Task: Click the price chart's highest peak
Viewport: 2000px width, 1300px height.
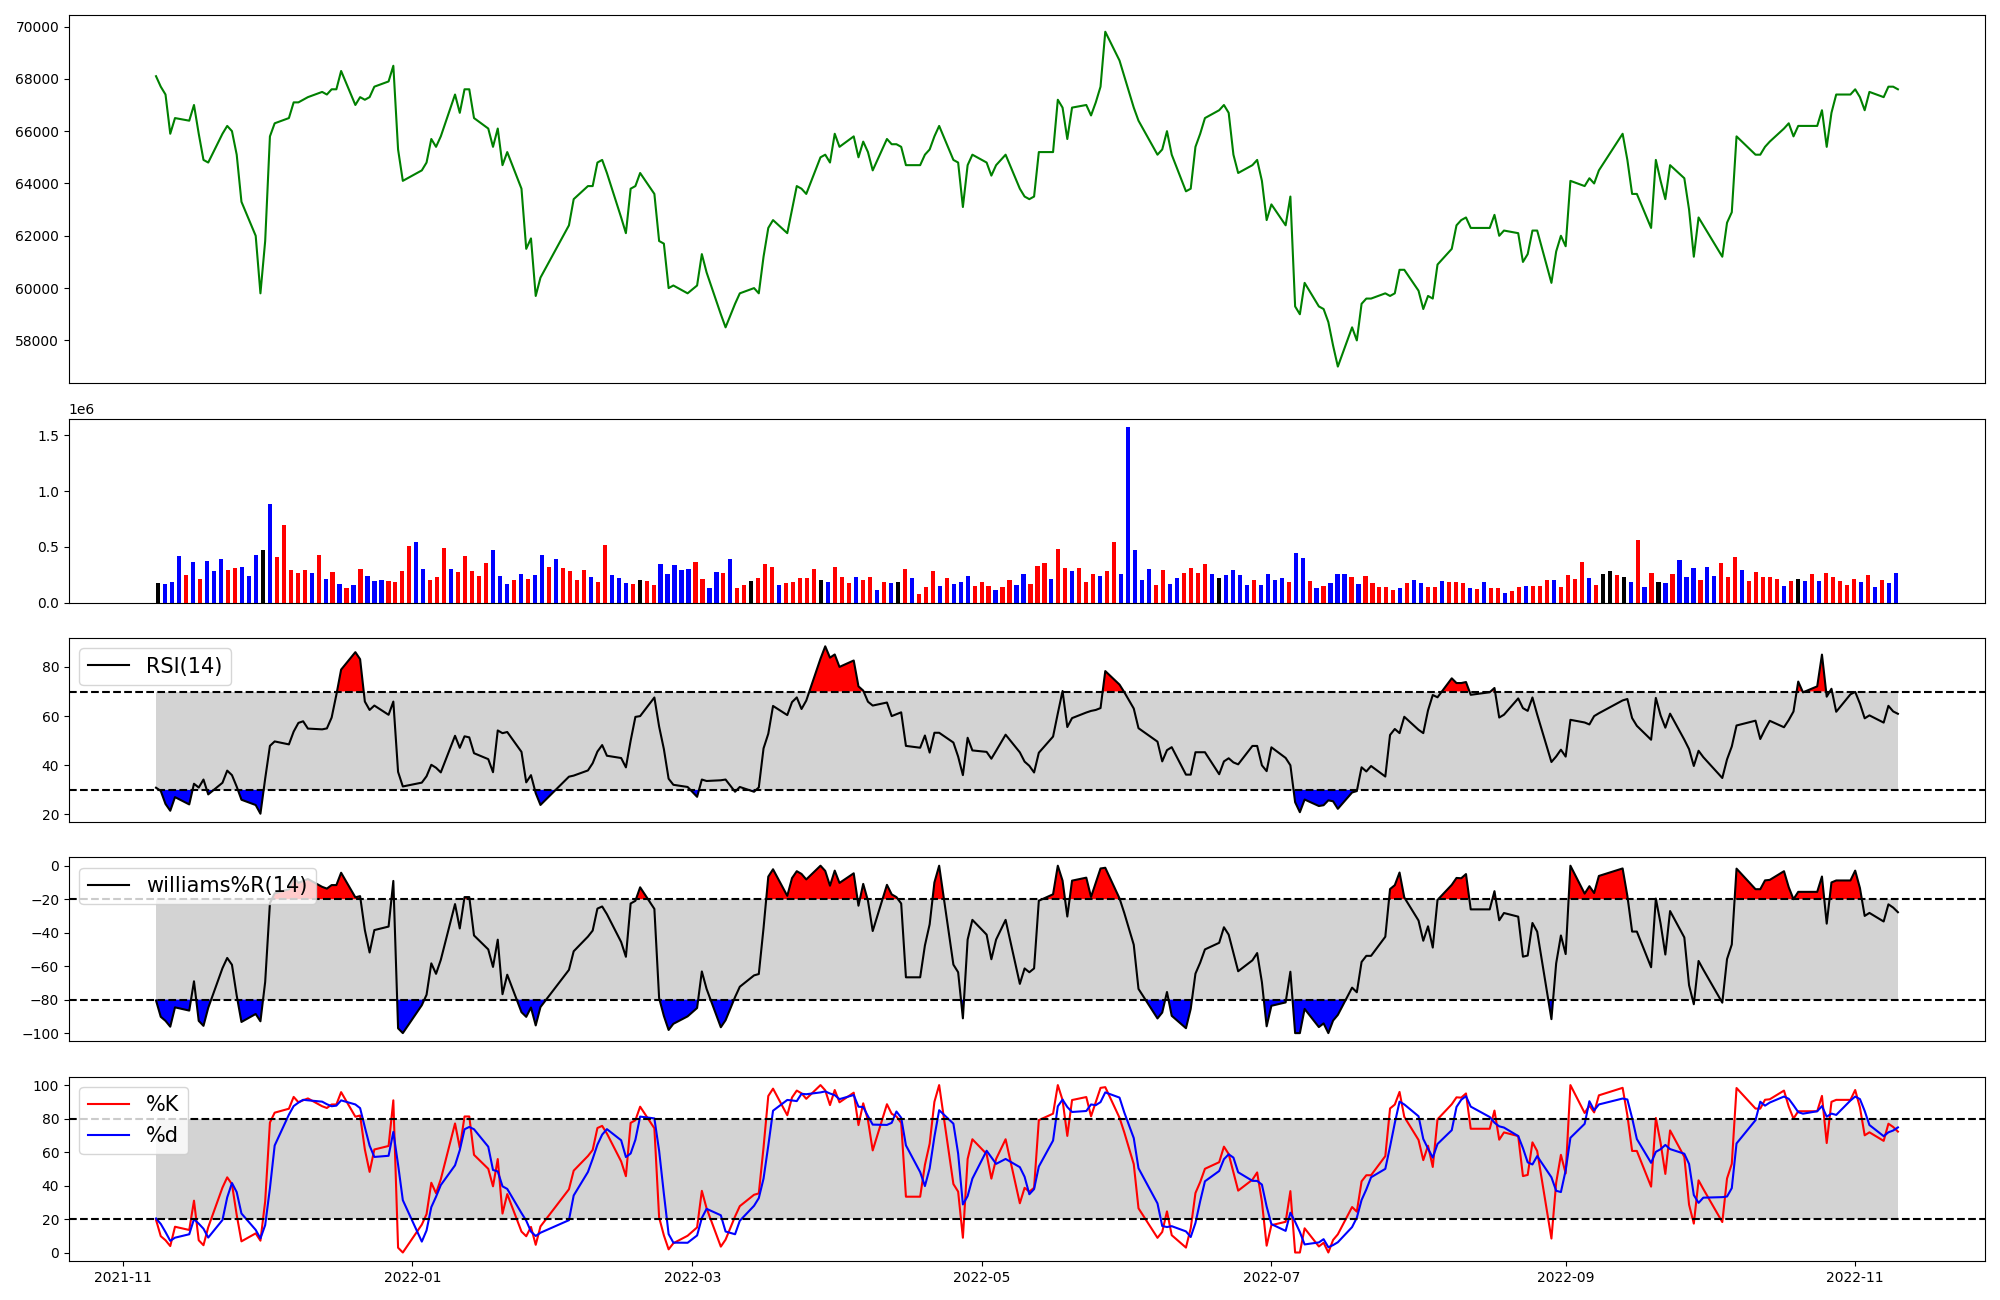Action: (x=1105, y=32)
